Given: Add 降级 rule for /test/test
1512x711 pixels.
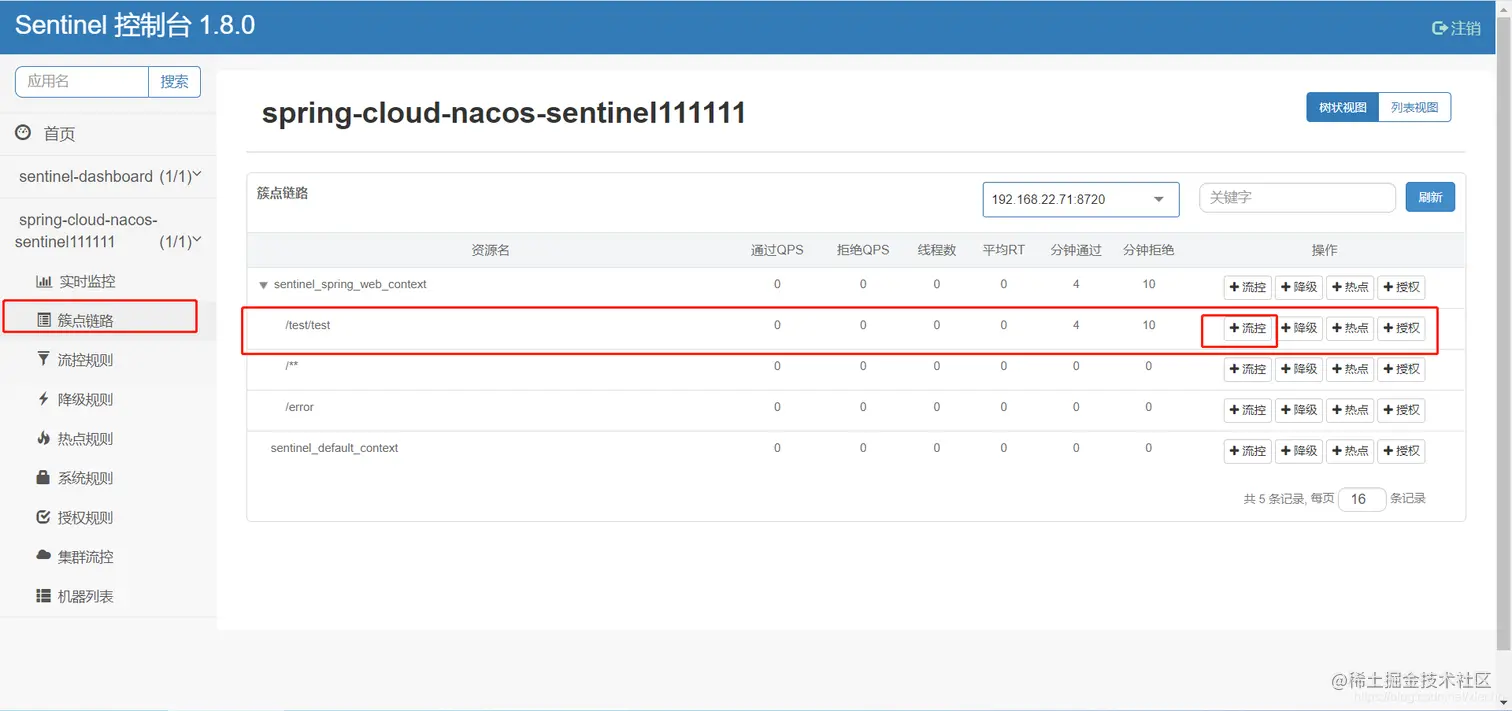Looking at the screenshot, I should point(1299,328).
